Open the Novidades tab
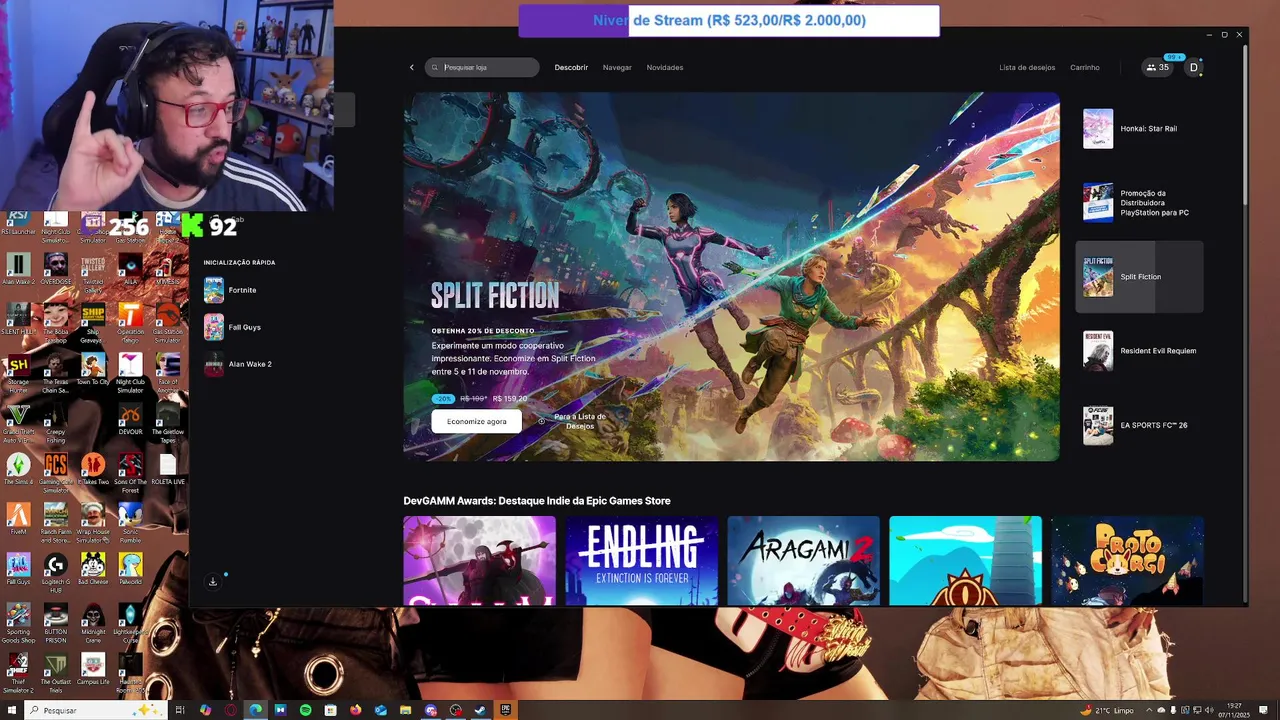 665,67
